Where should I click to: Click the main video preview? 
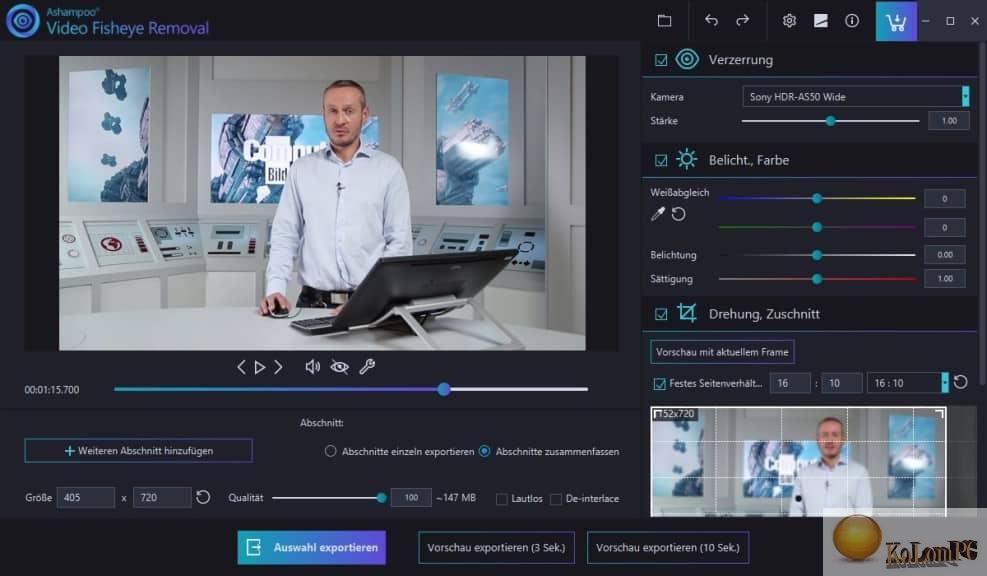[x=322, y=203]
